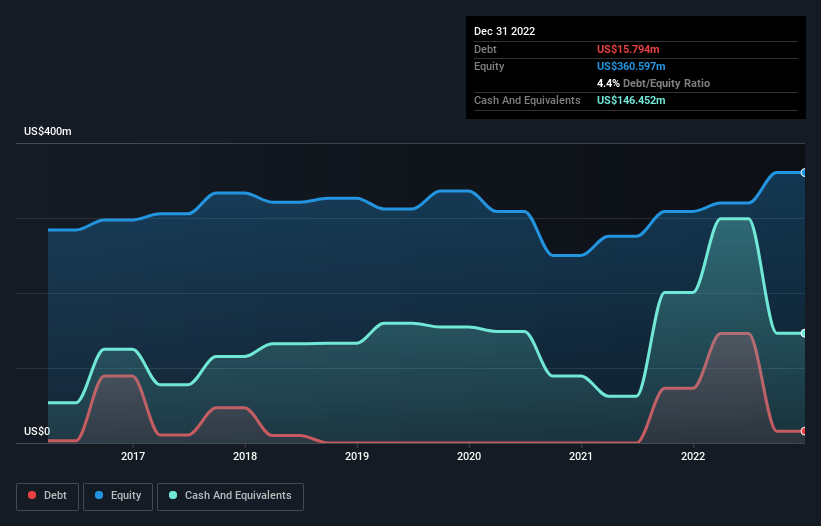821x526 pixels.
Task: Click Cash And Equivalents label in tooltip
Action: click(527, 100)
